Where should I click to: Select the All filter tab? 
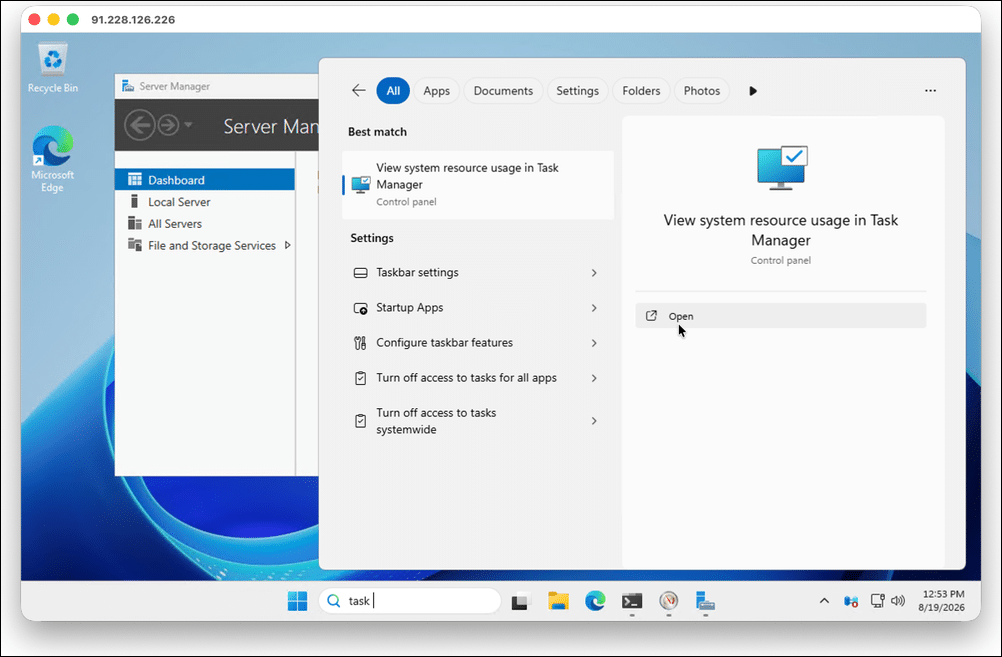[393, 91]
